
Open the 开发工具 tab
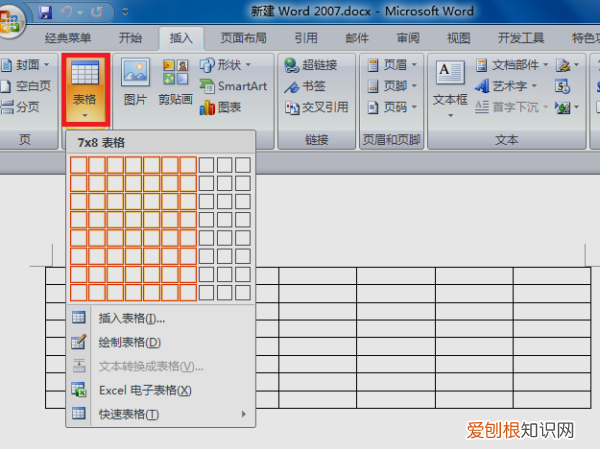[521, 38]
